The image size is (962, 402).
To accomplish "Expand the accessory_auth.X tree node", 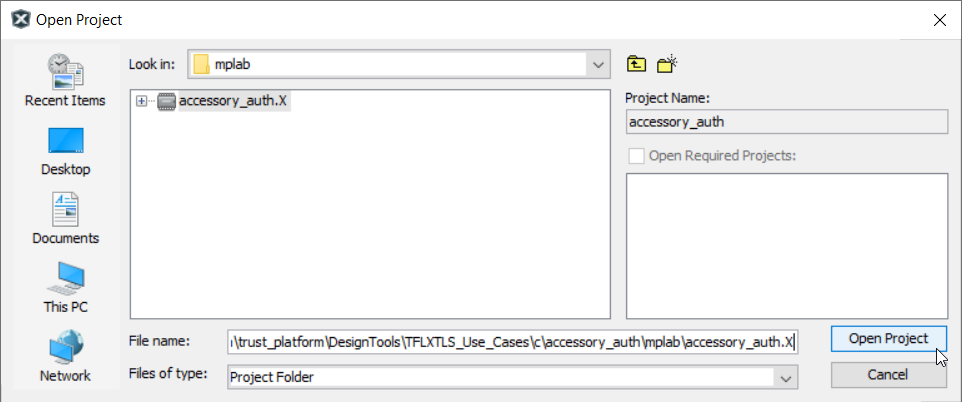I will pos(142,101).
